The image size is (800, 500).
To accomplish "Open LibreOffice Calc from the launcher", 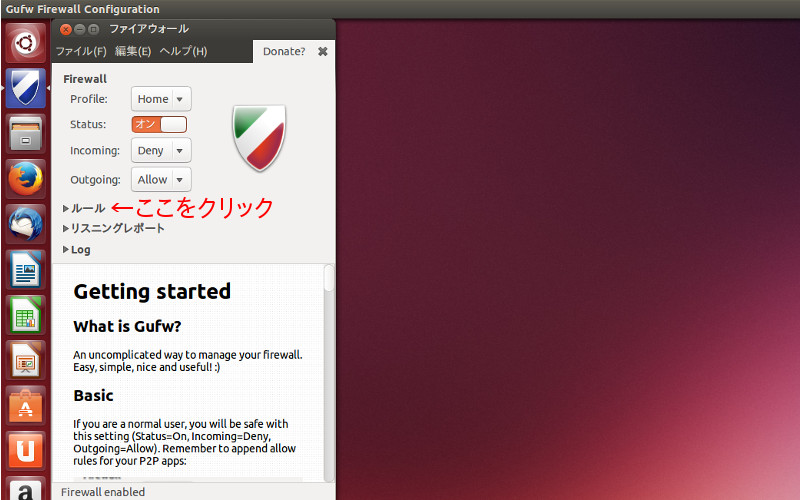I will (26, 315).
